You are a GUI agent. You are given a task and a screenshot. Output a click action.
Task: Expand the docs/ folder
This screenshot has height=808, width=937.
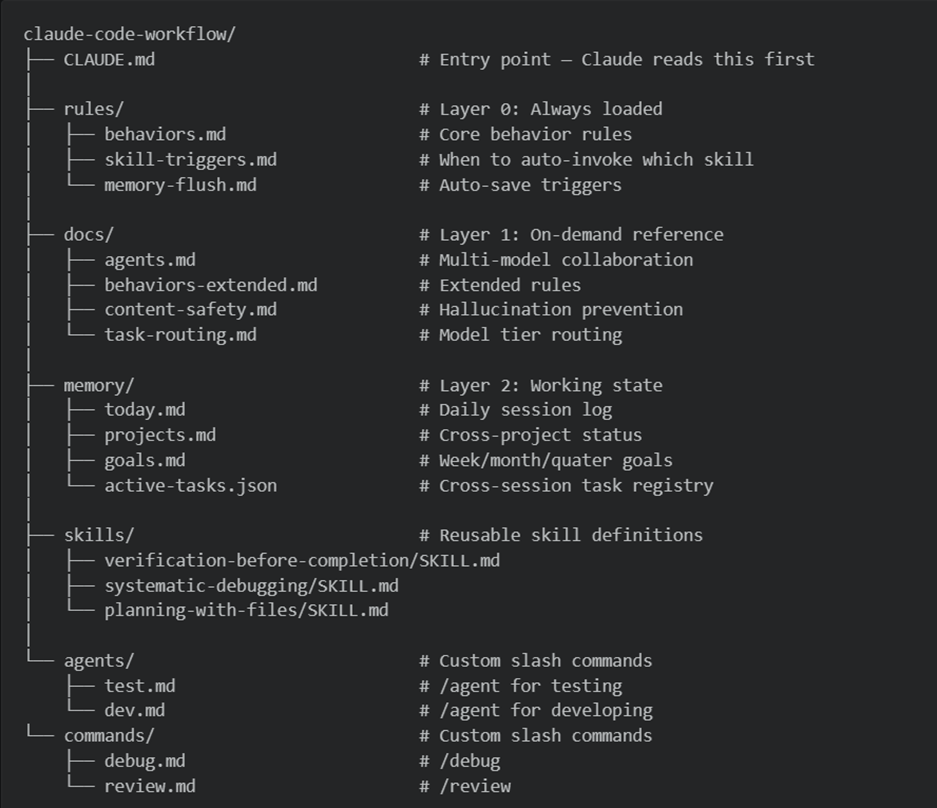88,235
